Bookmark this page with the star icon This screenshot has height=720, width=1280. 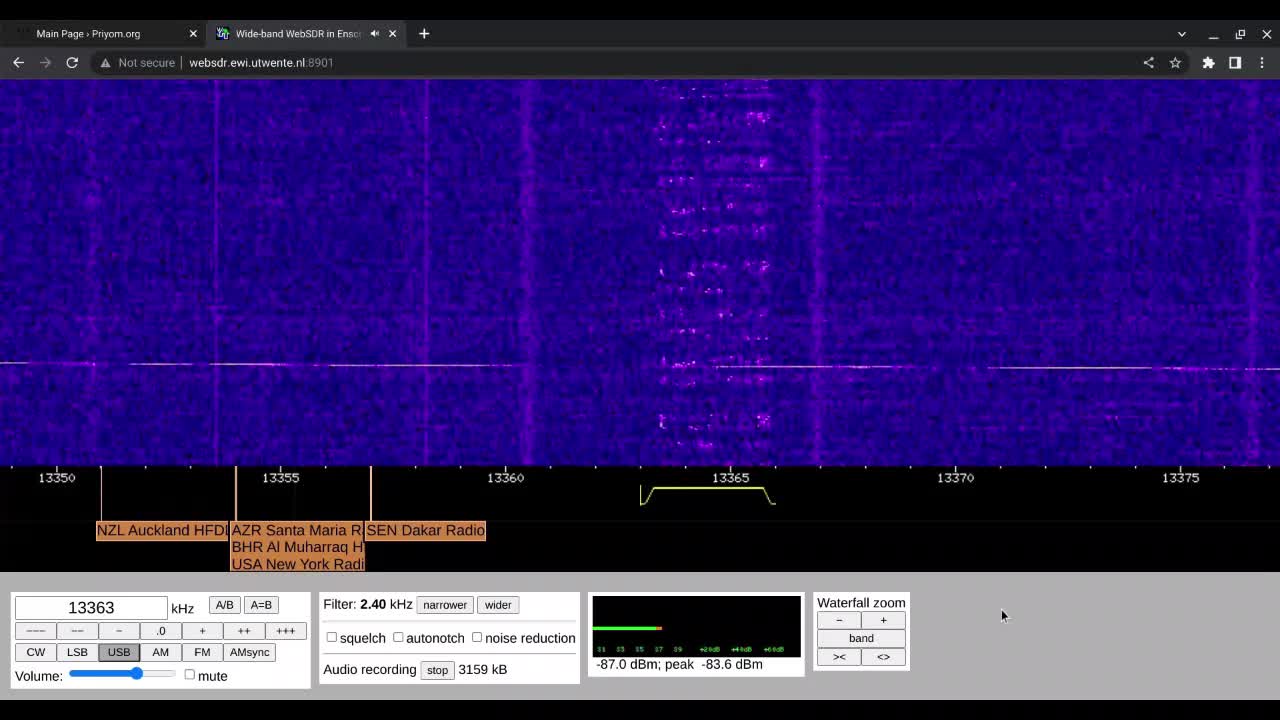point(1175,62)
